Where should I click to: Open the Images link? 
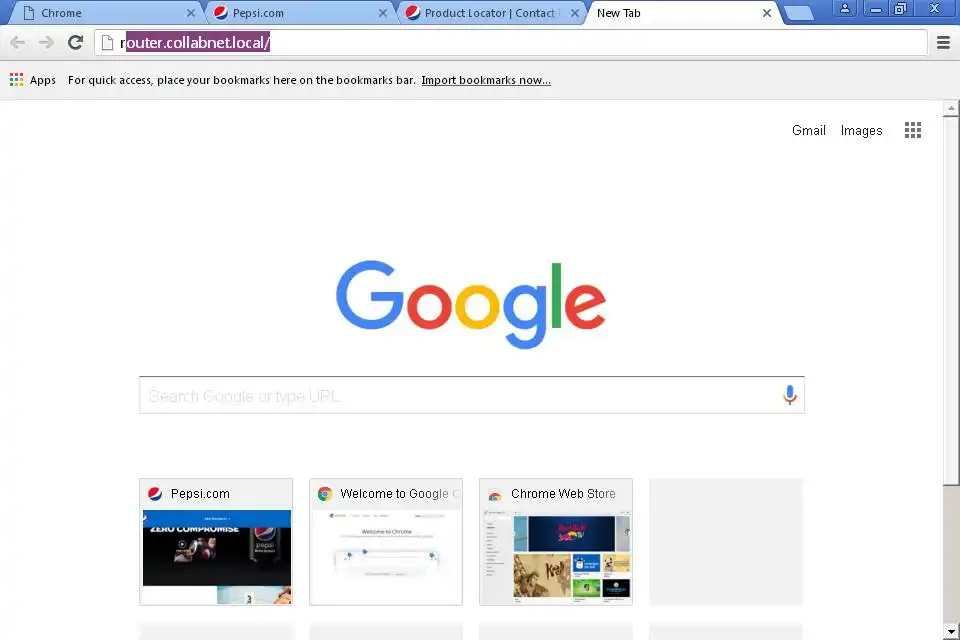(x=861, y=130)
